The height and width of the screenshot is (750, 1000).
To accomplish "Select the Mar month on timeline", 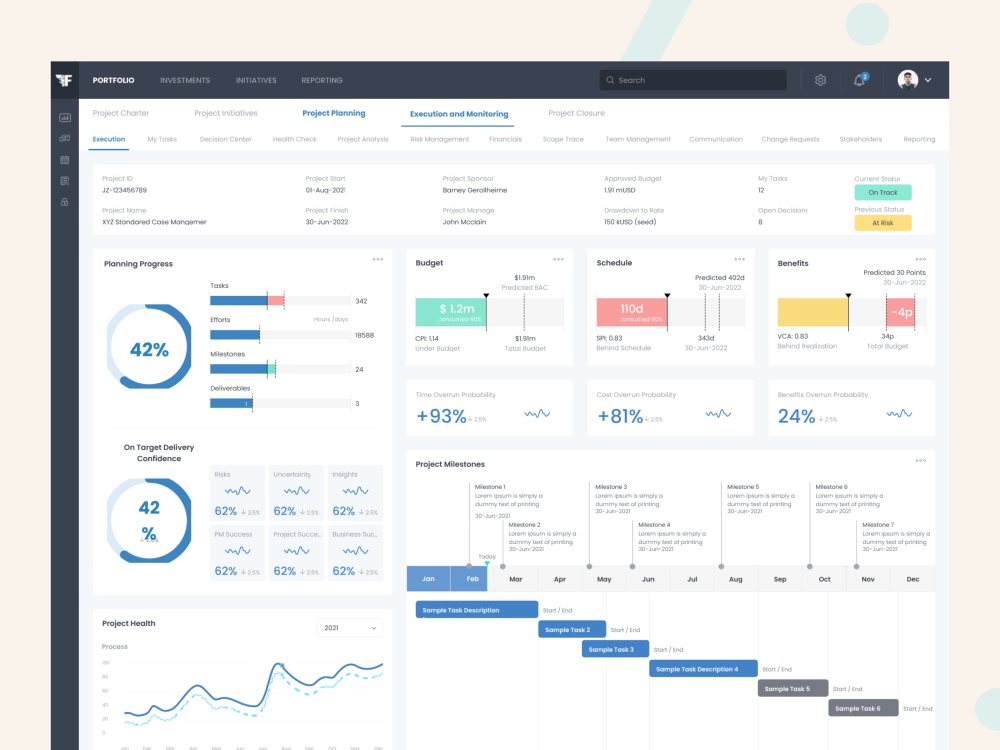I will coord(515,579).
